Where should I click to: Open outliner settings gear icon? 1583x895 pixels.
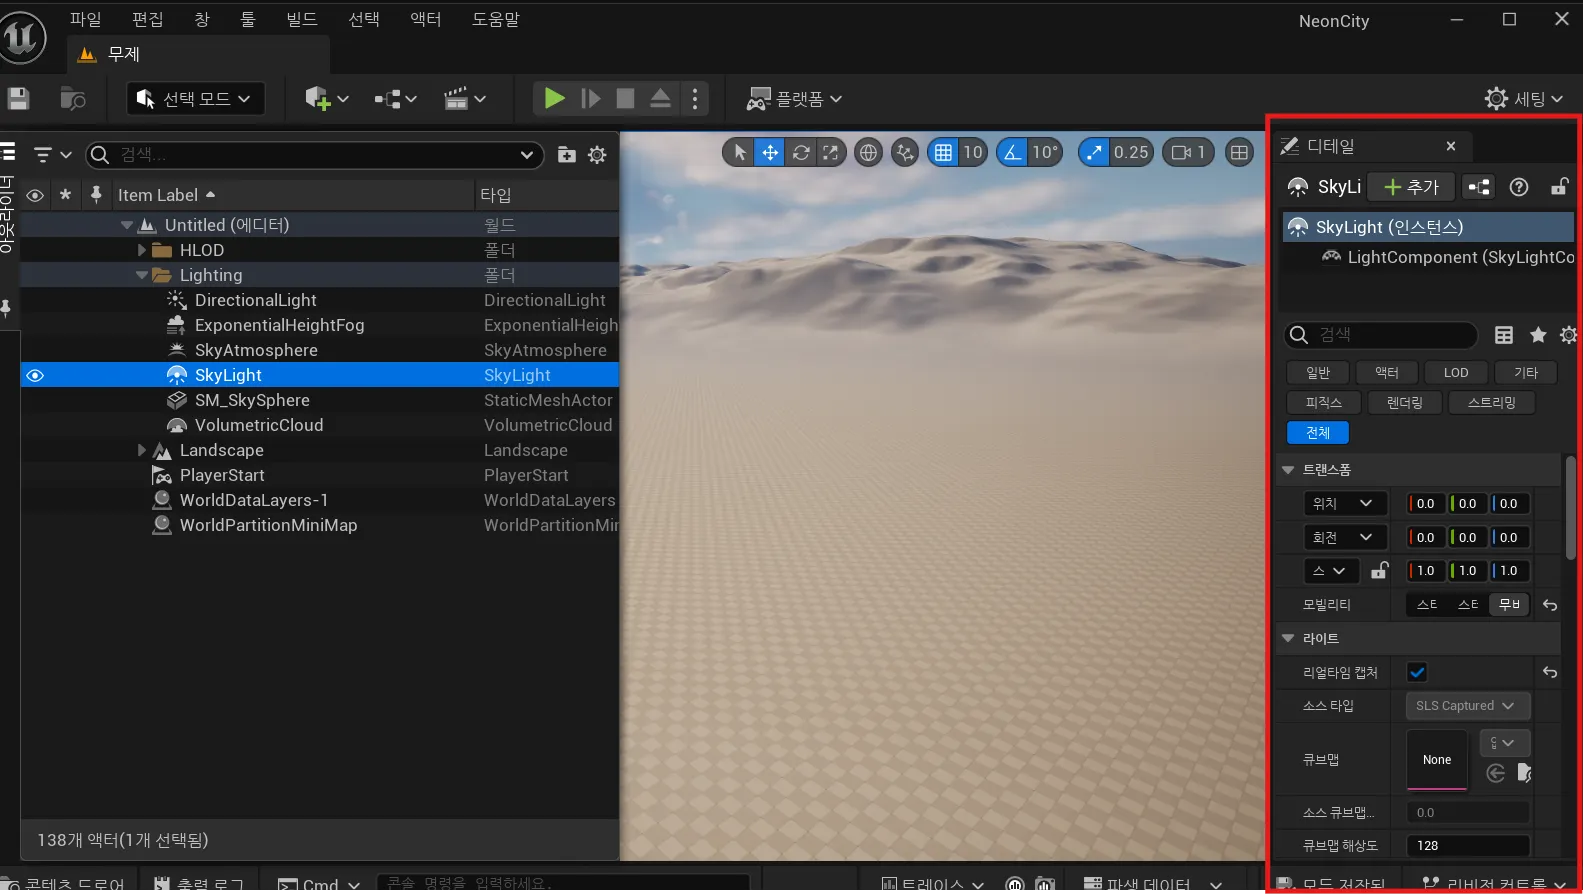pyautogui.click(x=597, y=155)
